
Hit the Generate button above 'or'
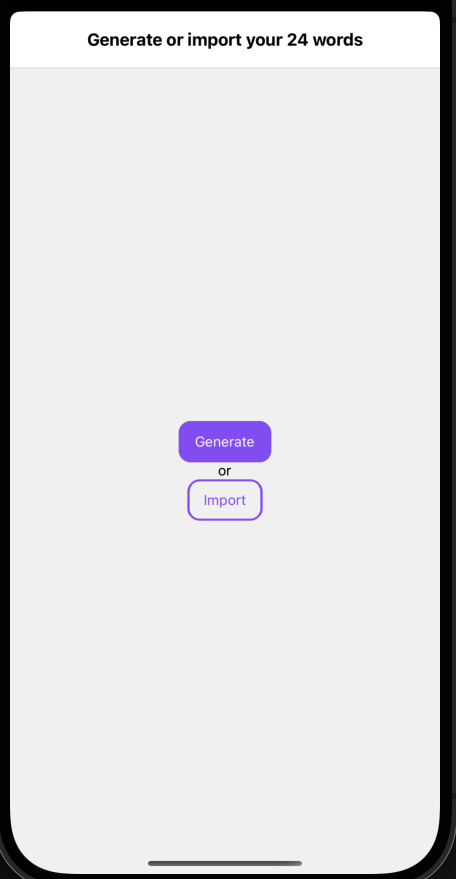(224, 442)
